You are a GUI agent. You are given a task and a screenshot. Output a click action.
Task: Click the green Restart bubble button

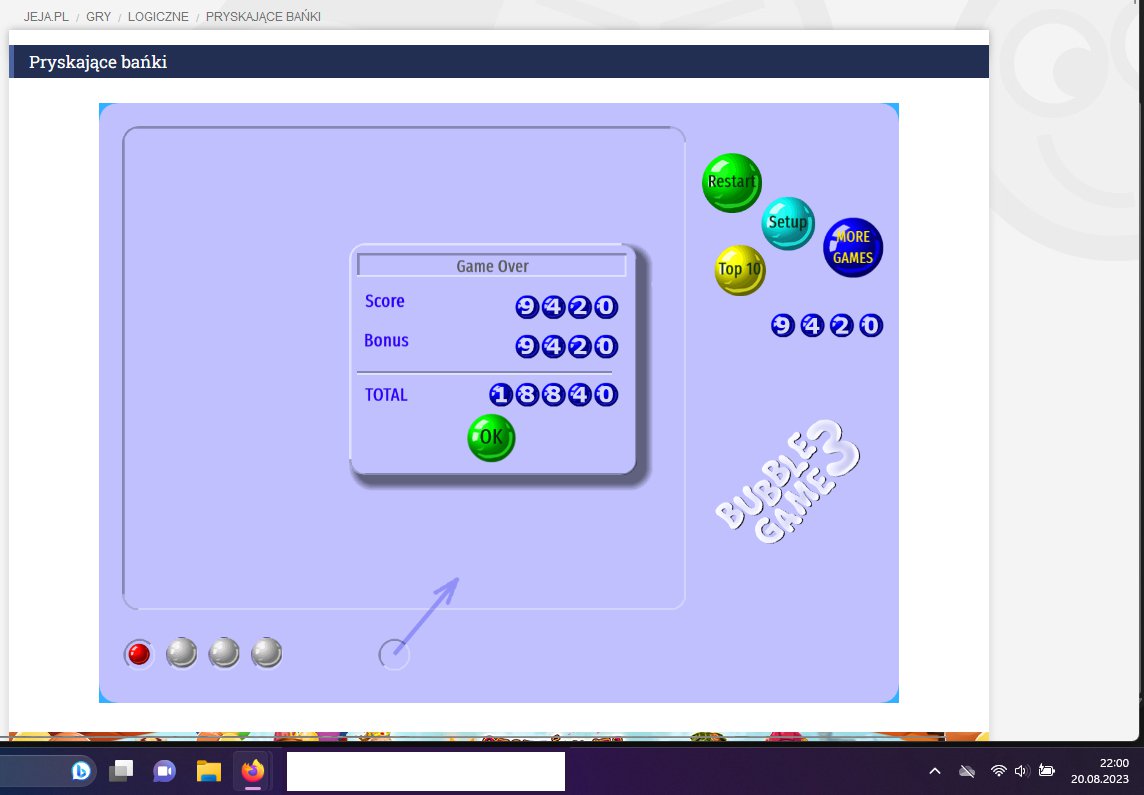tap(731, 182)
